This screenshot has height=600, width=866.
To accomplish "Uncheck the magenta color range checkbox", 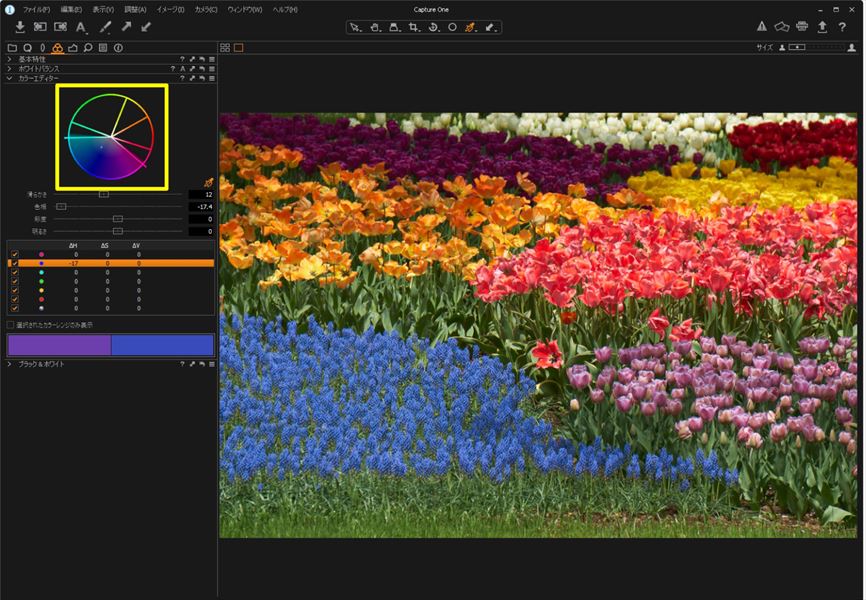I will point(15,255).
